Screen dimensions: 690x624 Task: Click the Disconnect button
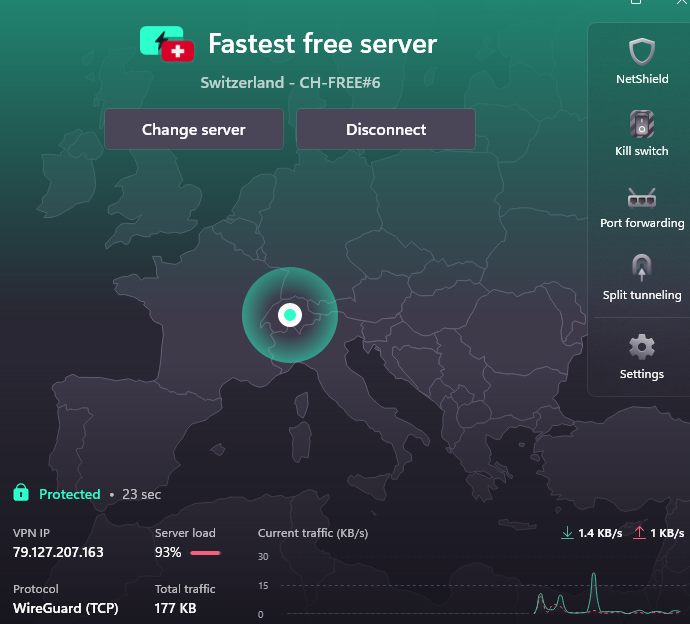click(x=386, y=129)
